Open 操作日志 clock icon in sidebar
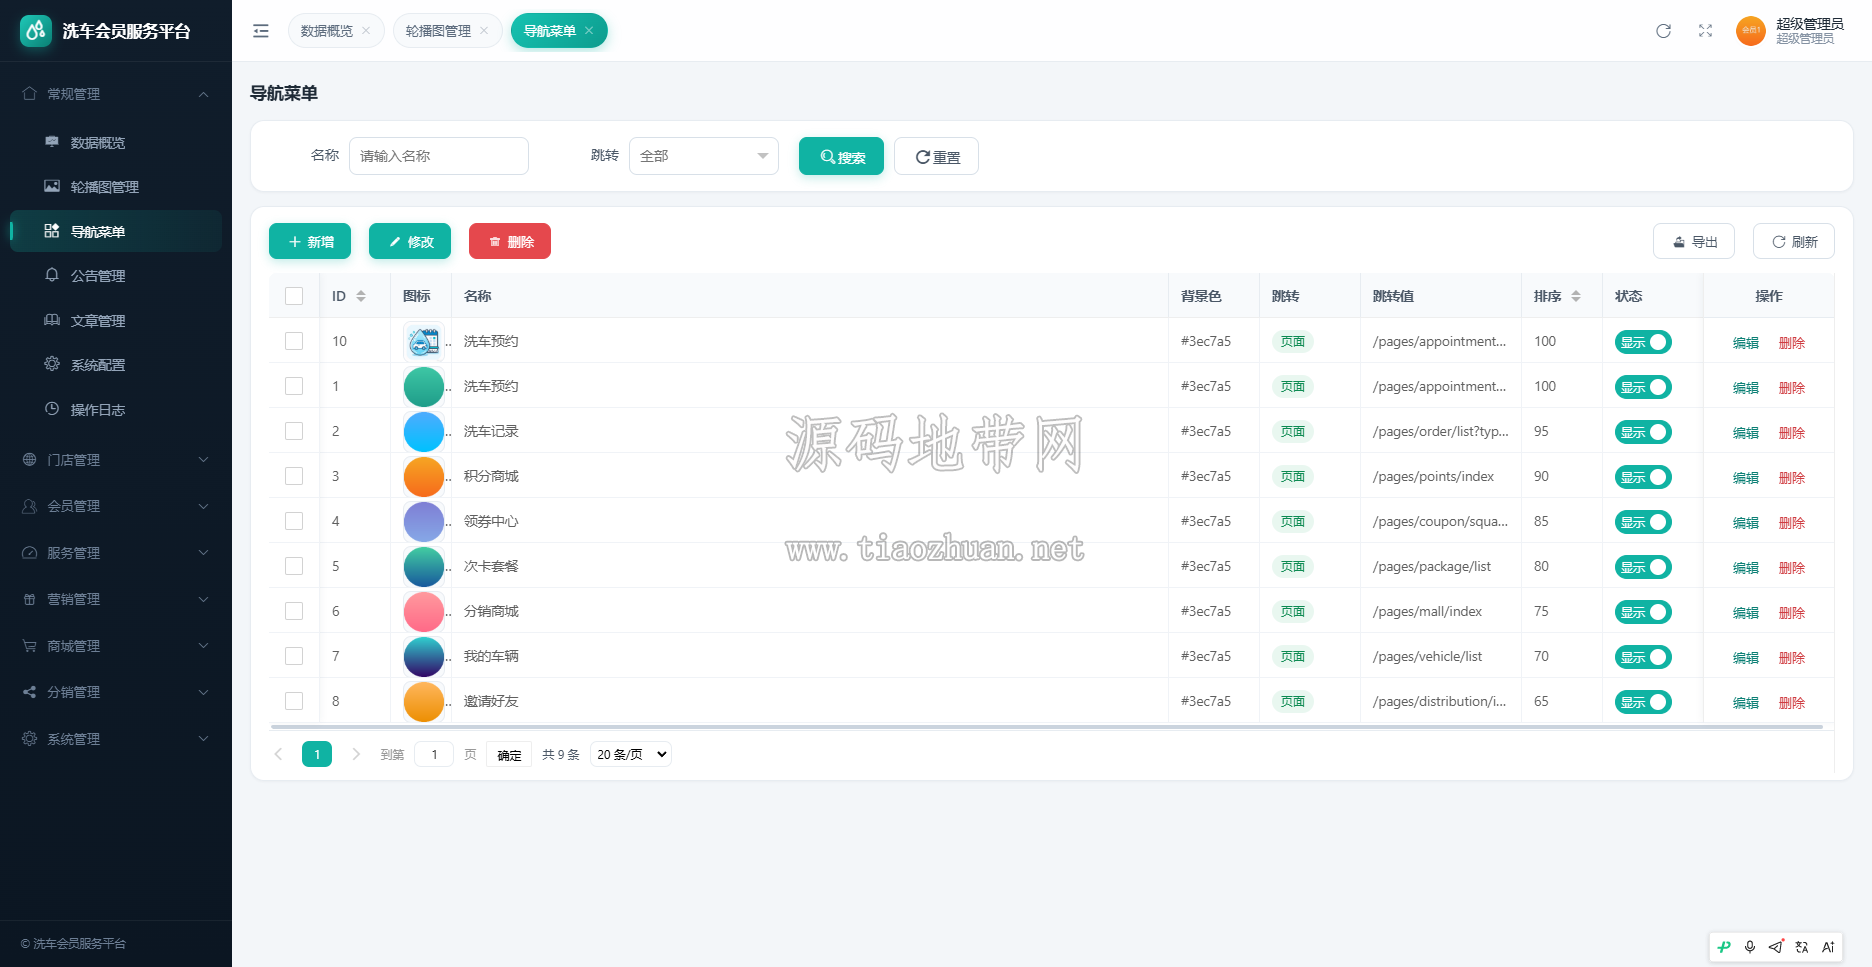1872x967 pixels. click(52, 409)
